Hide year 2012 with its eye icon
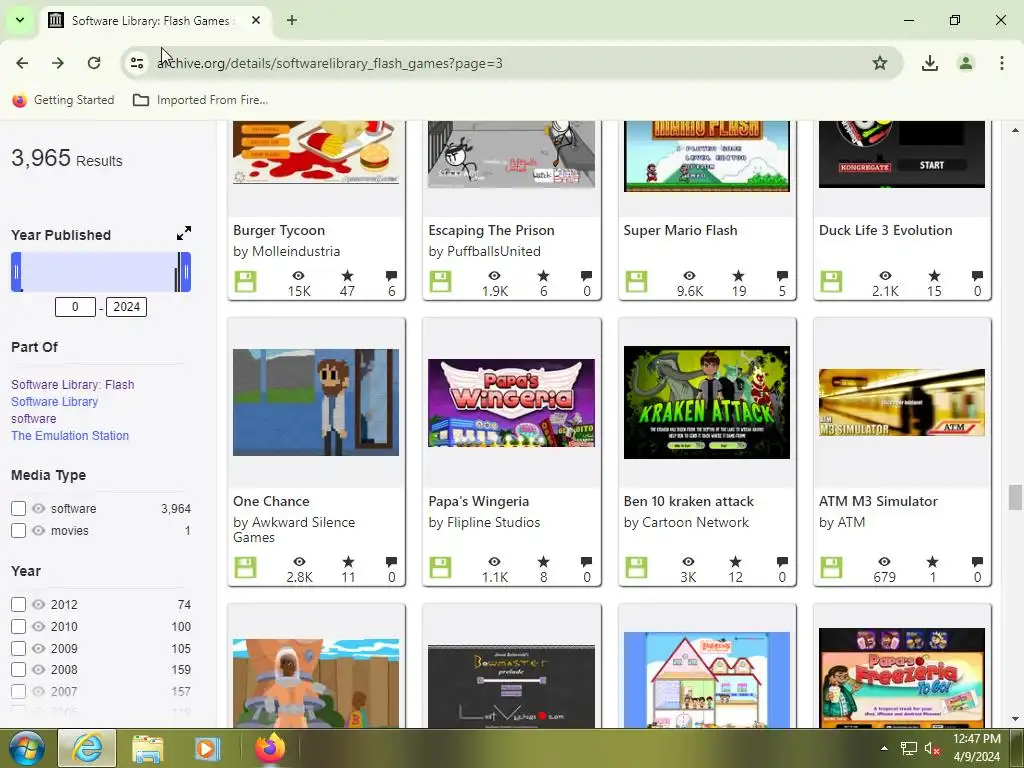Image resolution: width=1024 pixels, height=768 pixels. click(39, 605)
